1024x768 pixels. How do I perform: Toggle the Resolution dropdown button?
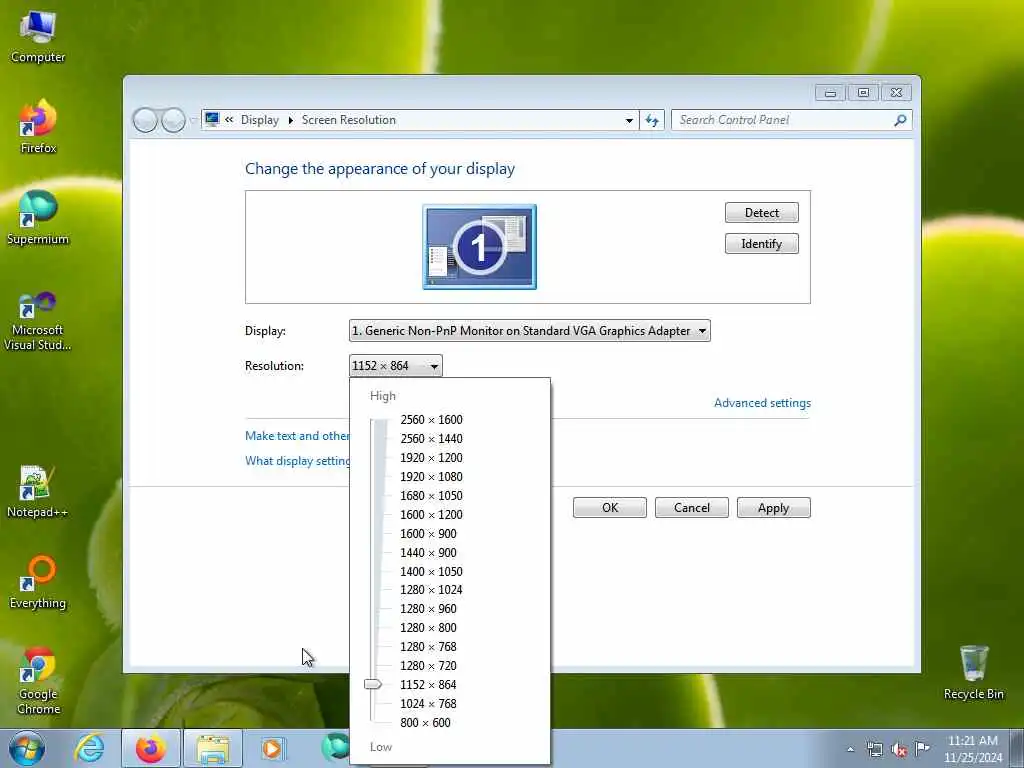point(396,366)
